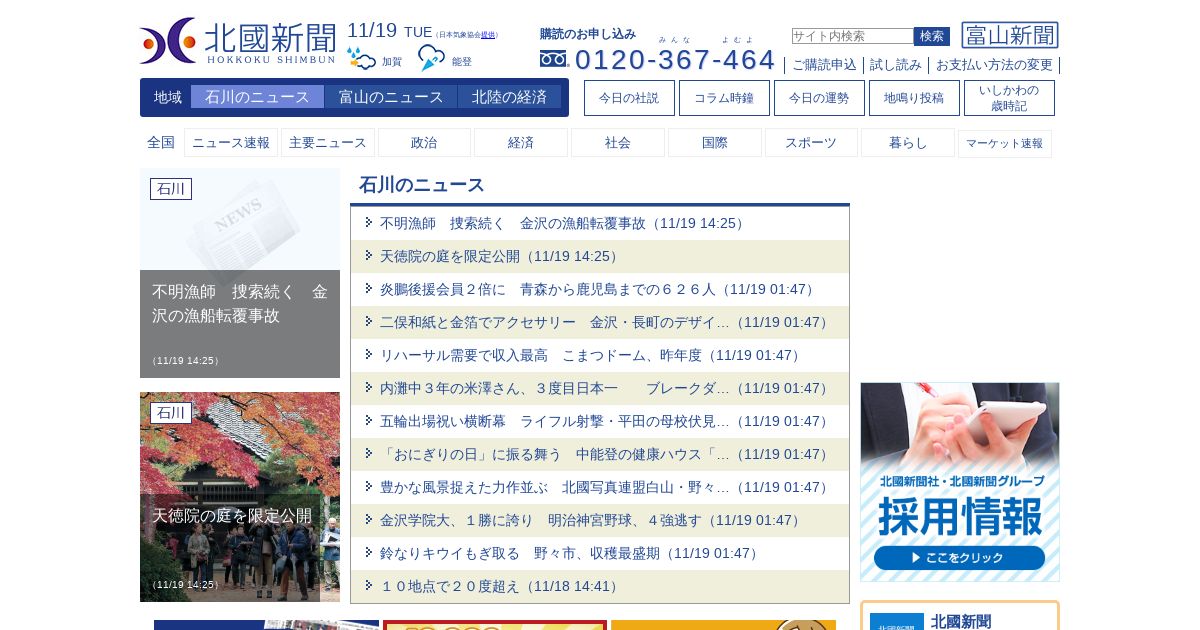Viewport: 1200px width, 630px height.
Task: Select 経済 menu item
Action: (x=521, y=143)
